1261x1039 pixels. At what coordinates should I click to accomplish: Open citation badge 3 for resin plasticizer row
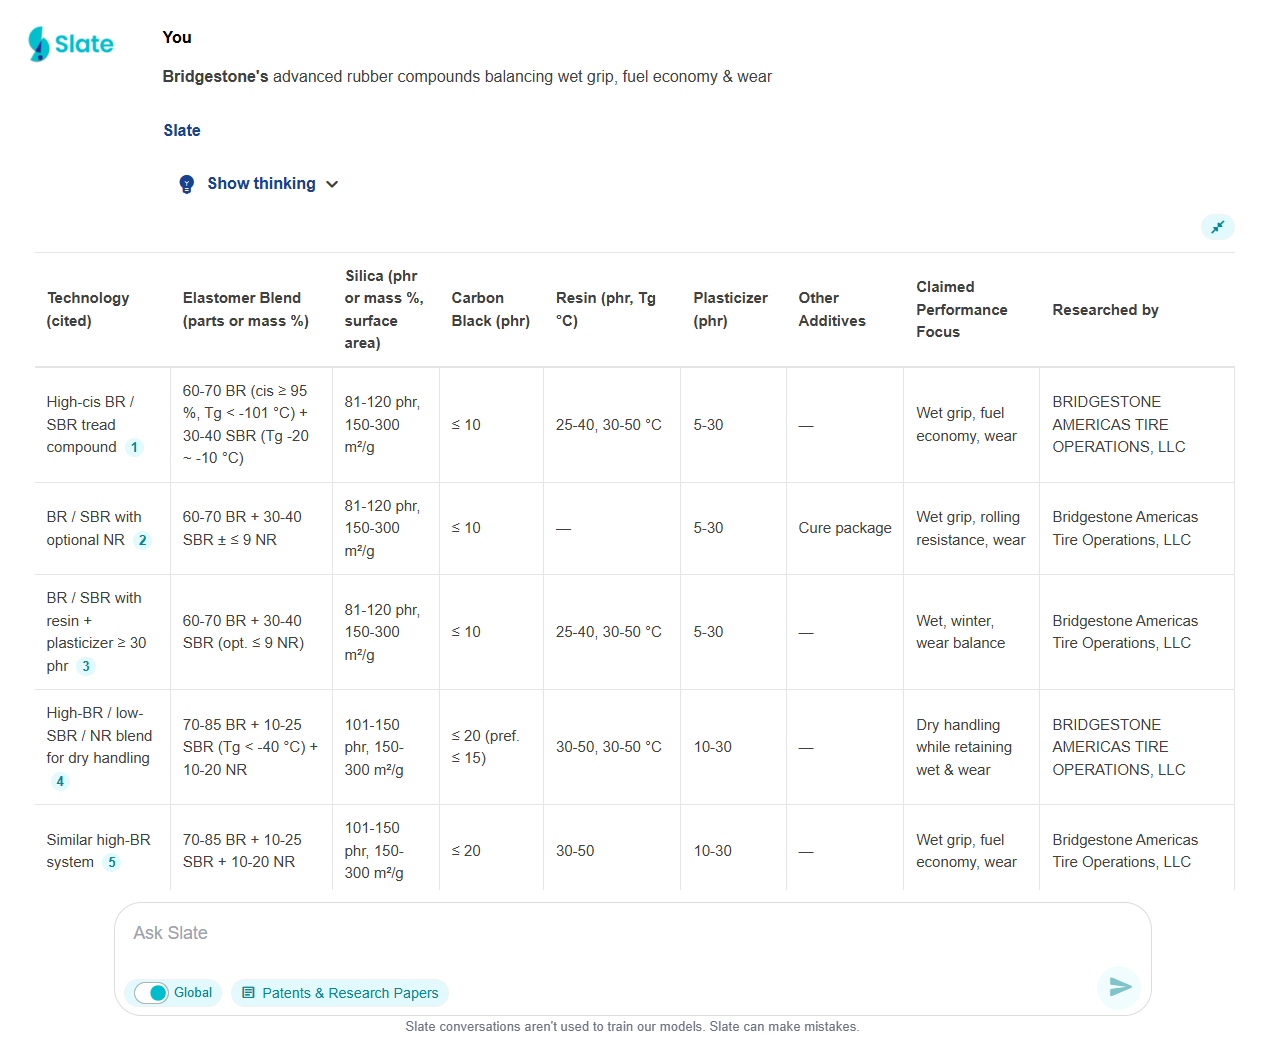pyautogui.click(x=86, y=666)
